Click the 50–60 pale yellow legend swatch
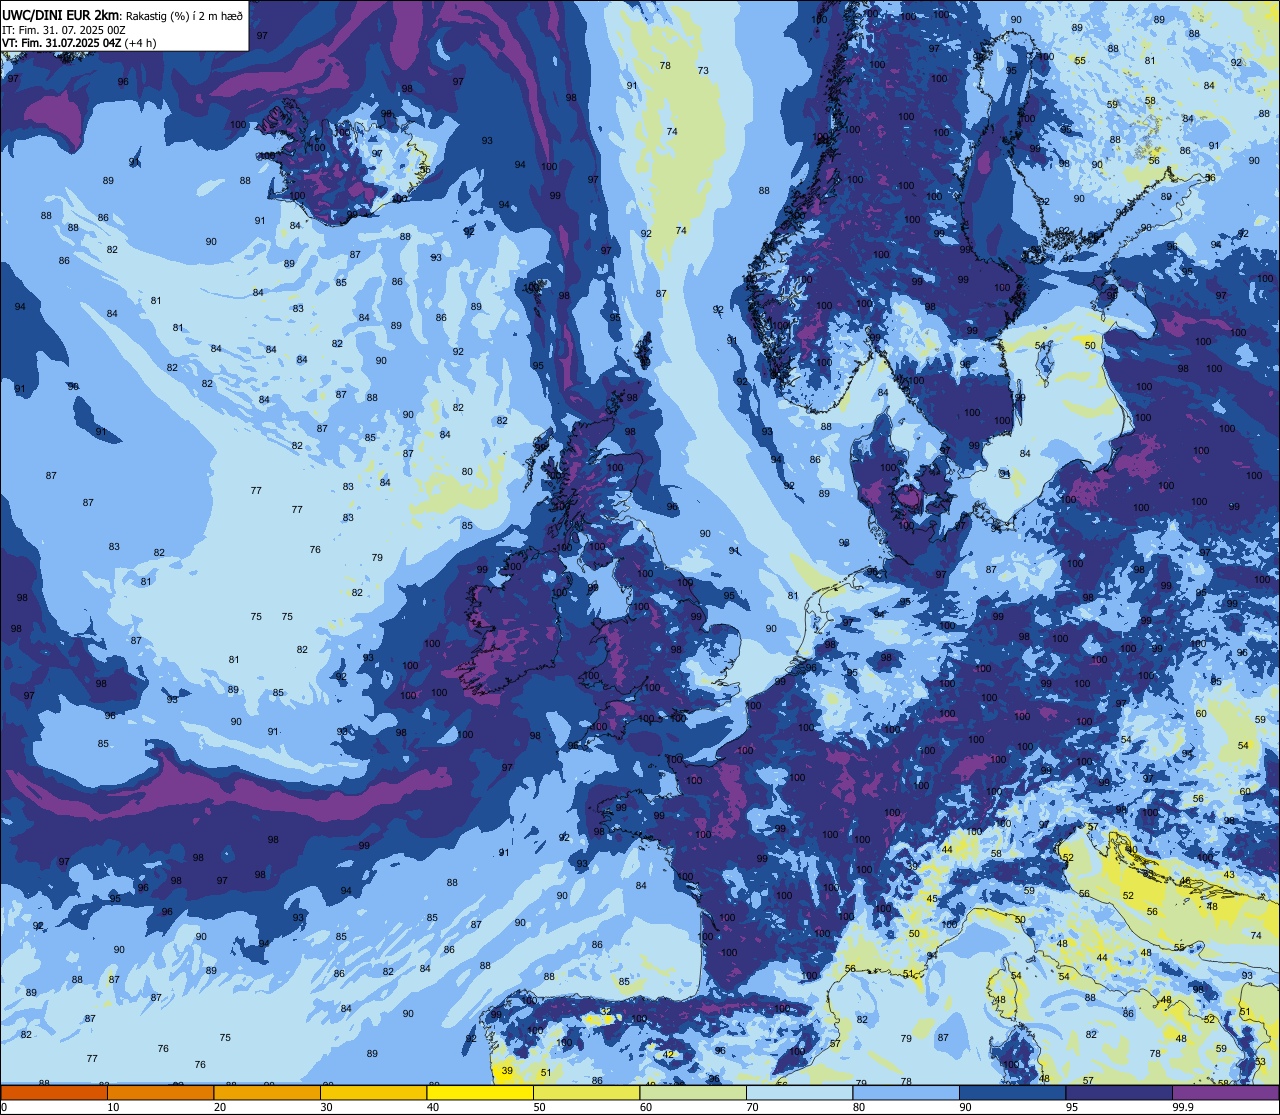Screen dimensions: 1280x1115 tap(586, 1092)
